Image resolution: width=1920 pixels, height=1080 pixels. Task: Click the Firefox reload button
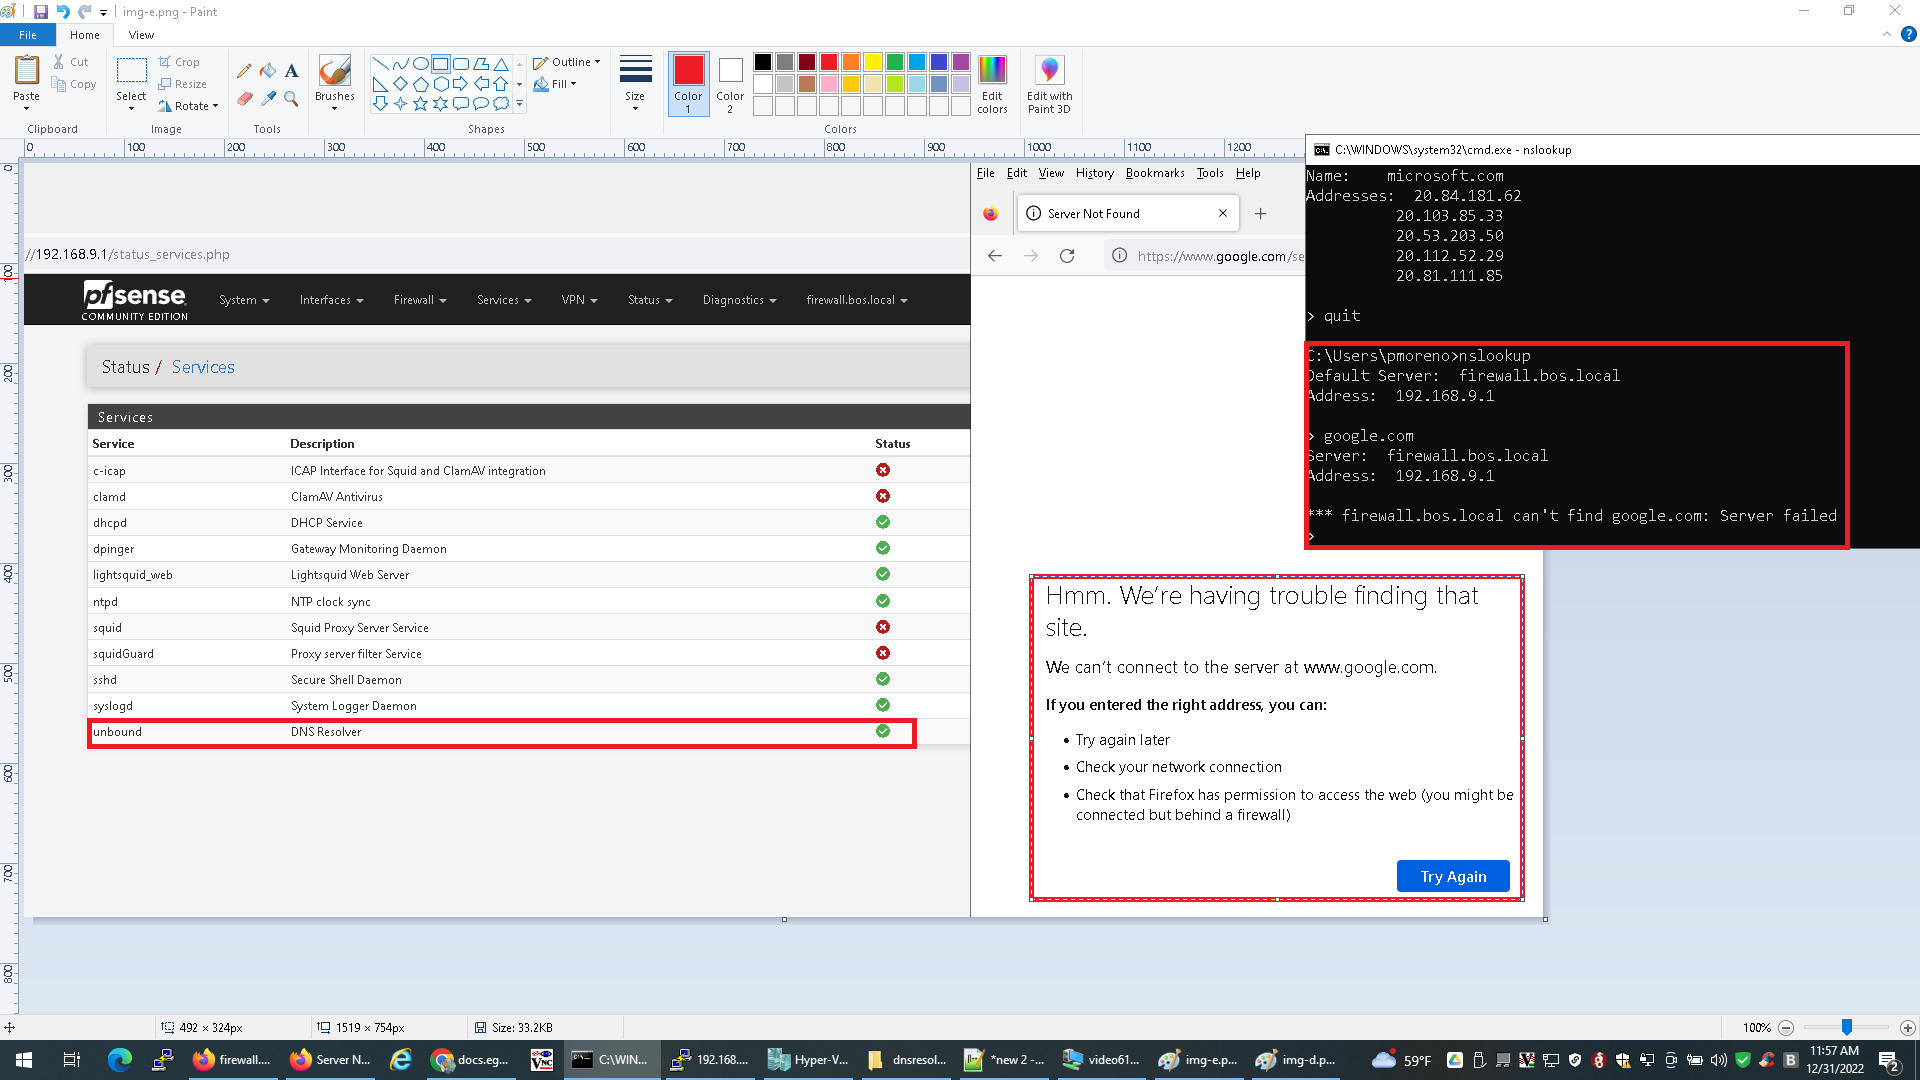1067,256
